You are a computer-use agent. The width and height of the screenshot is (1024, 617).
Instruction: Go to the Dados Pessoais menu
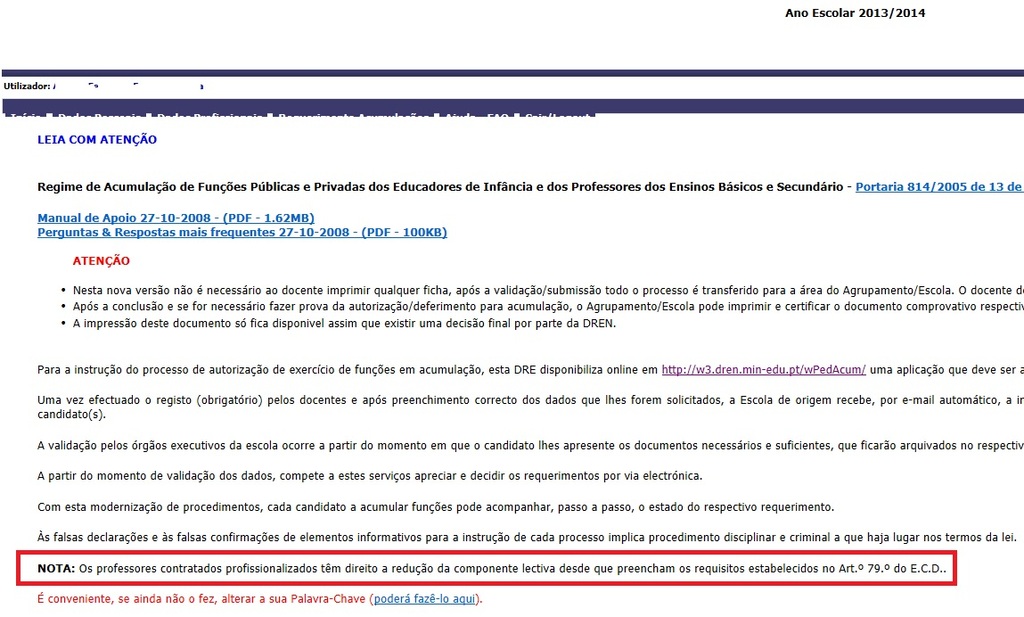click(x=98, y=117)
